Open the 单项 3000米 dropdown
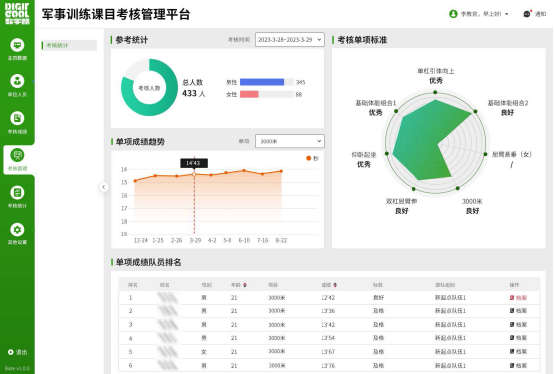The height and width of the screenshot is (374, 554). pyautogui.click(x=289, y=141)
